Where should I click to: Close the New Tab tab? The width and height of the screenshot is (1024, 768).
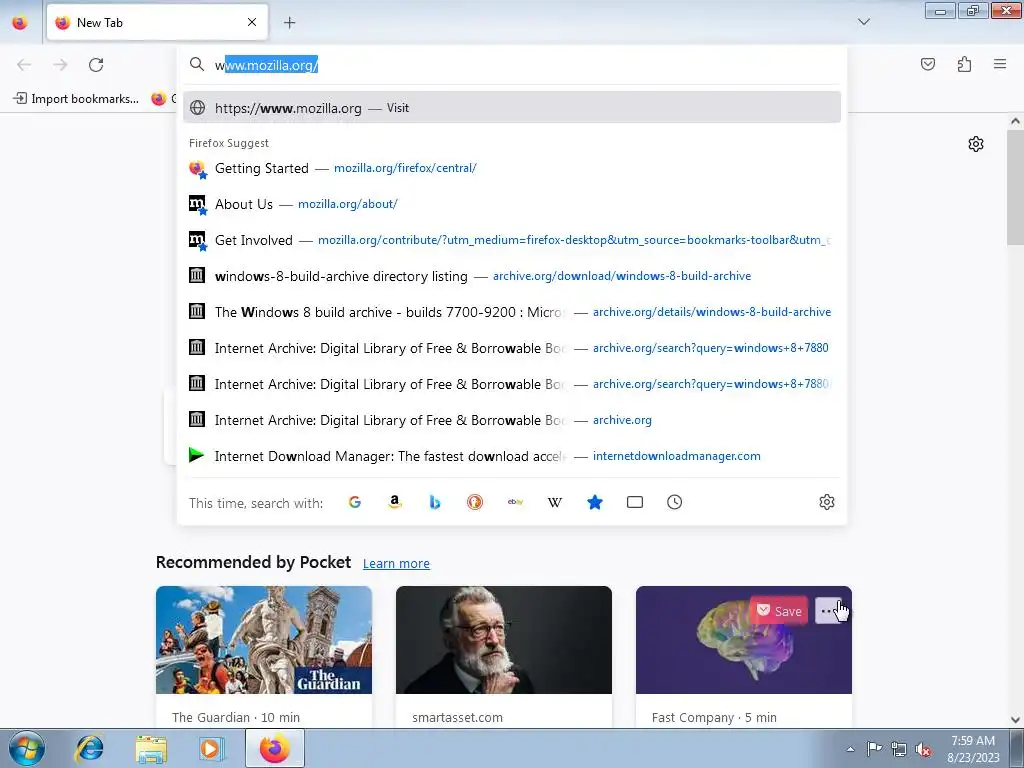252,22
